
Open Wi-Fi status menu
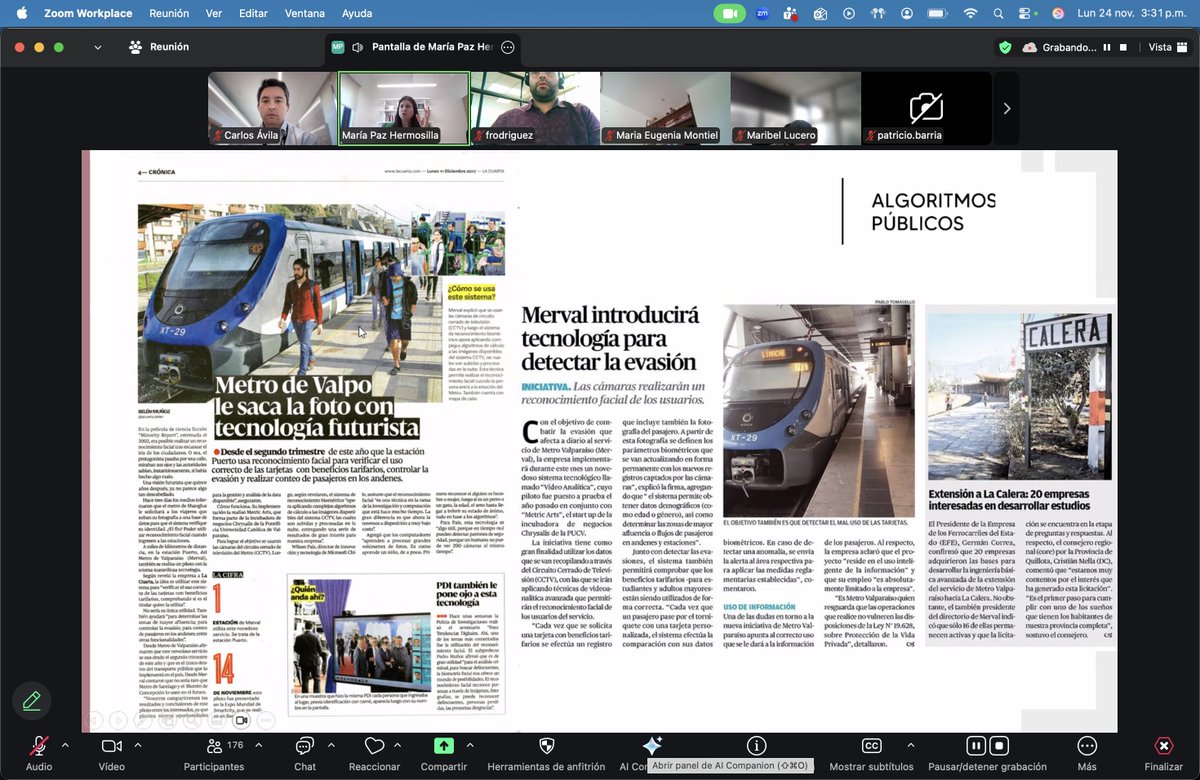(x=969, y=13)
